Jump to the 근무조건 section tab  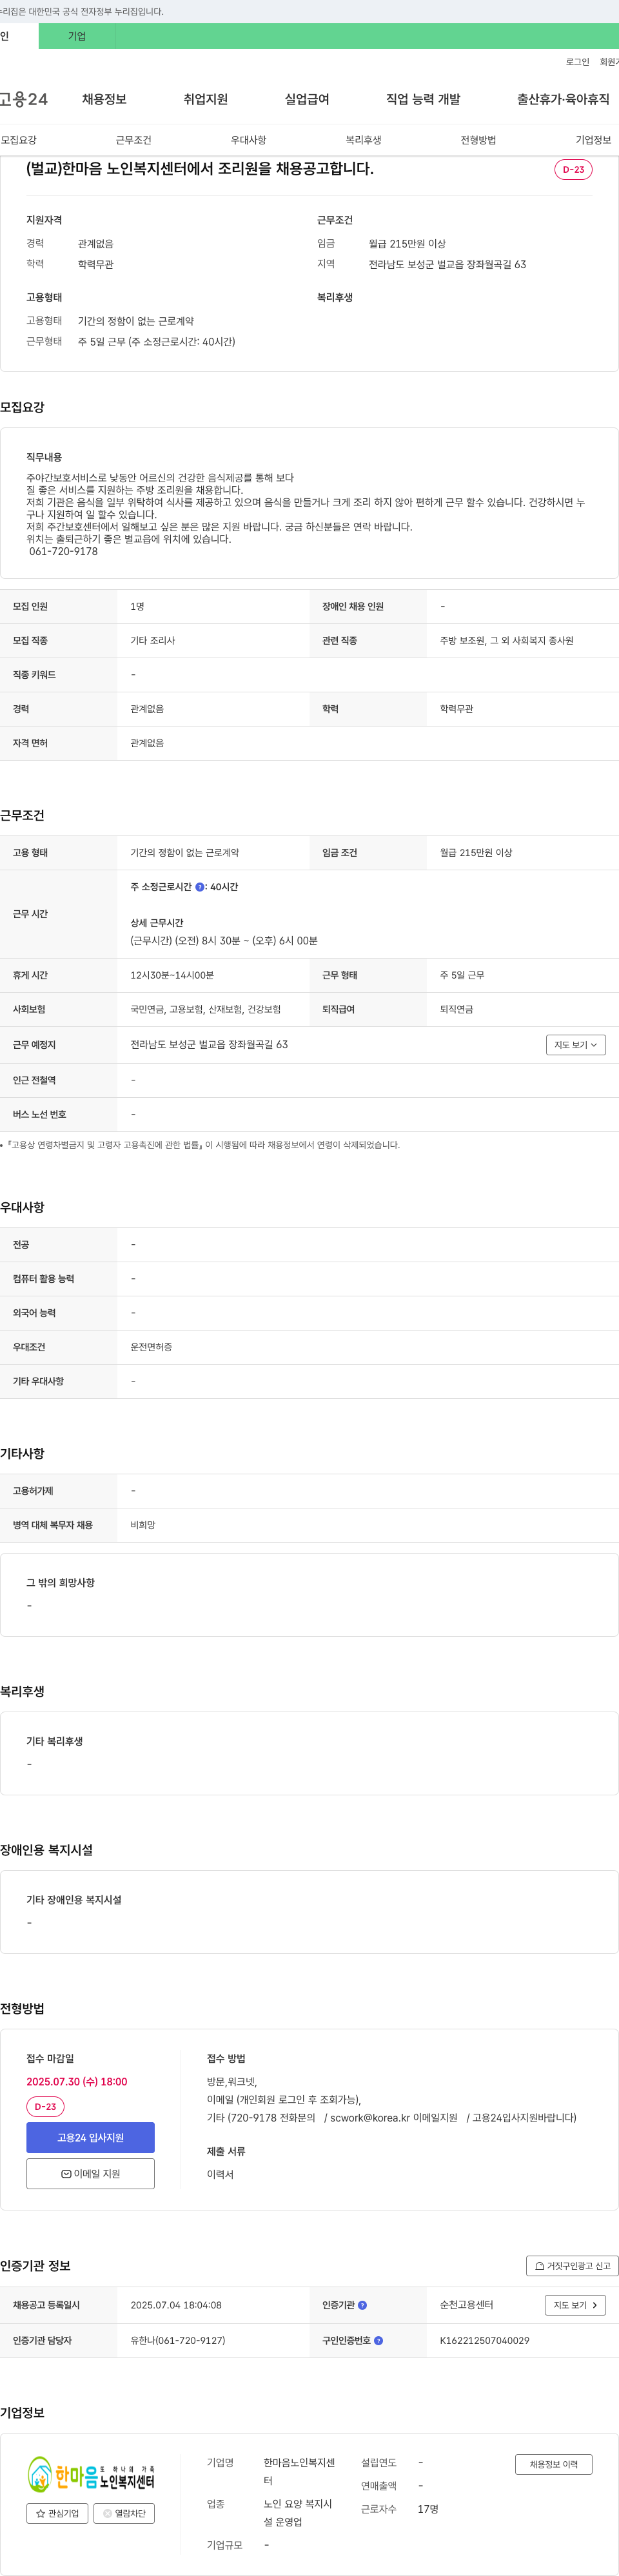133,140
